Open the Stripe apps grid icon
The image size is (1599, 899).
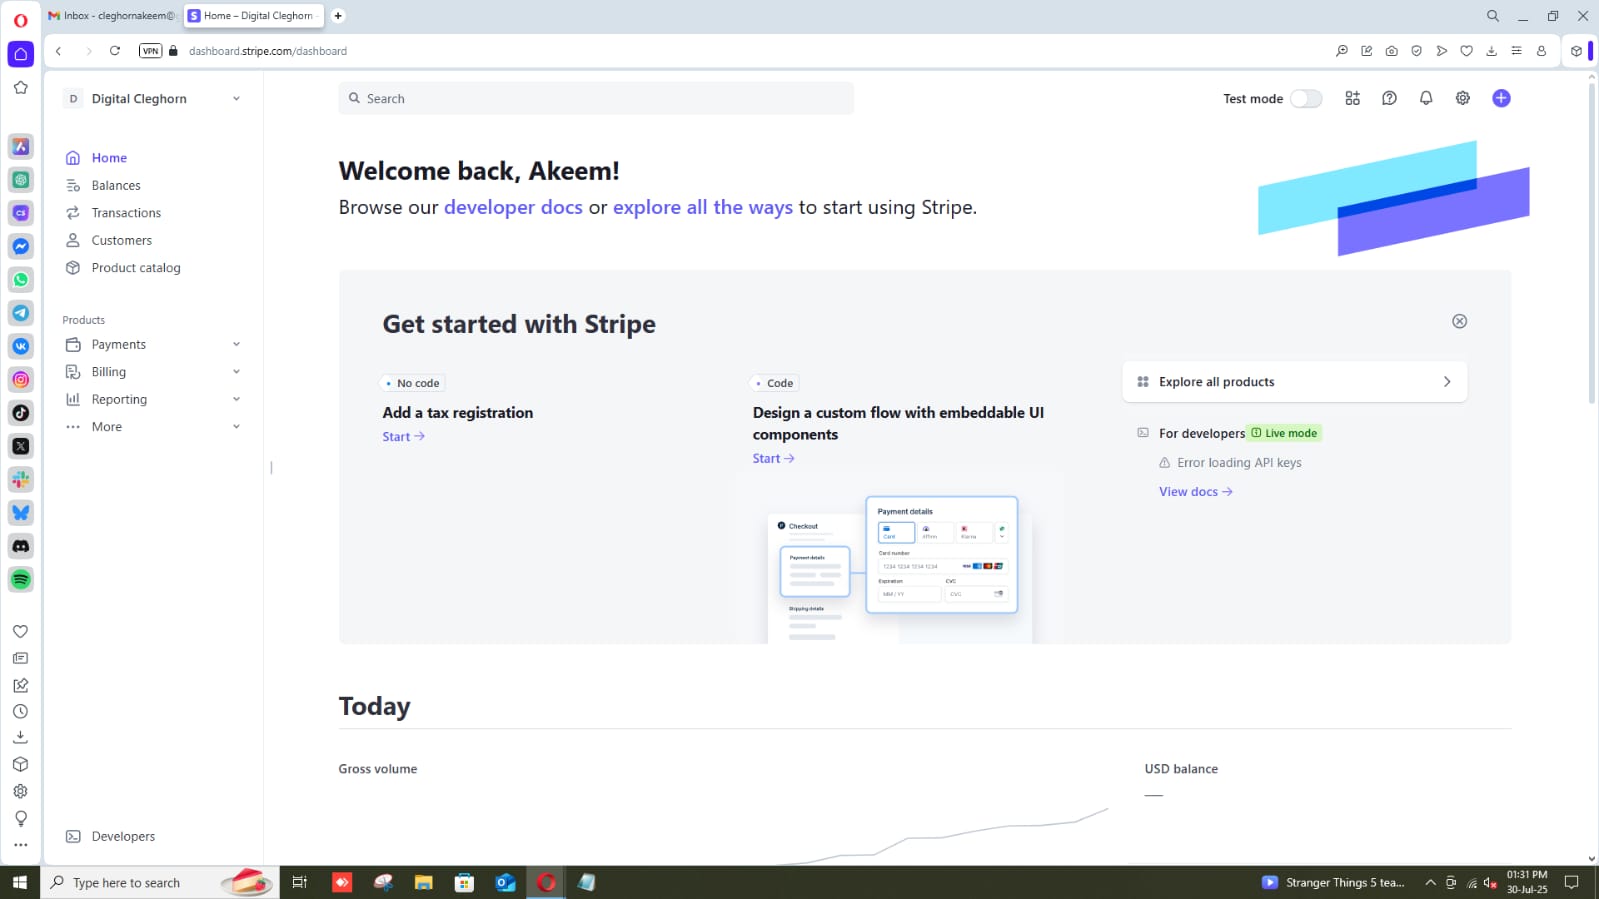1352,98
